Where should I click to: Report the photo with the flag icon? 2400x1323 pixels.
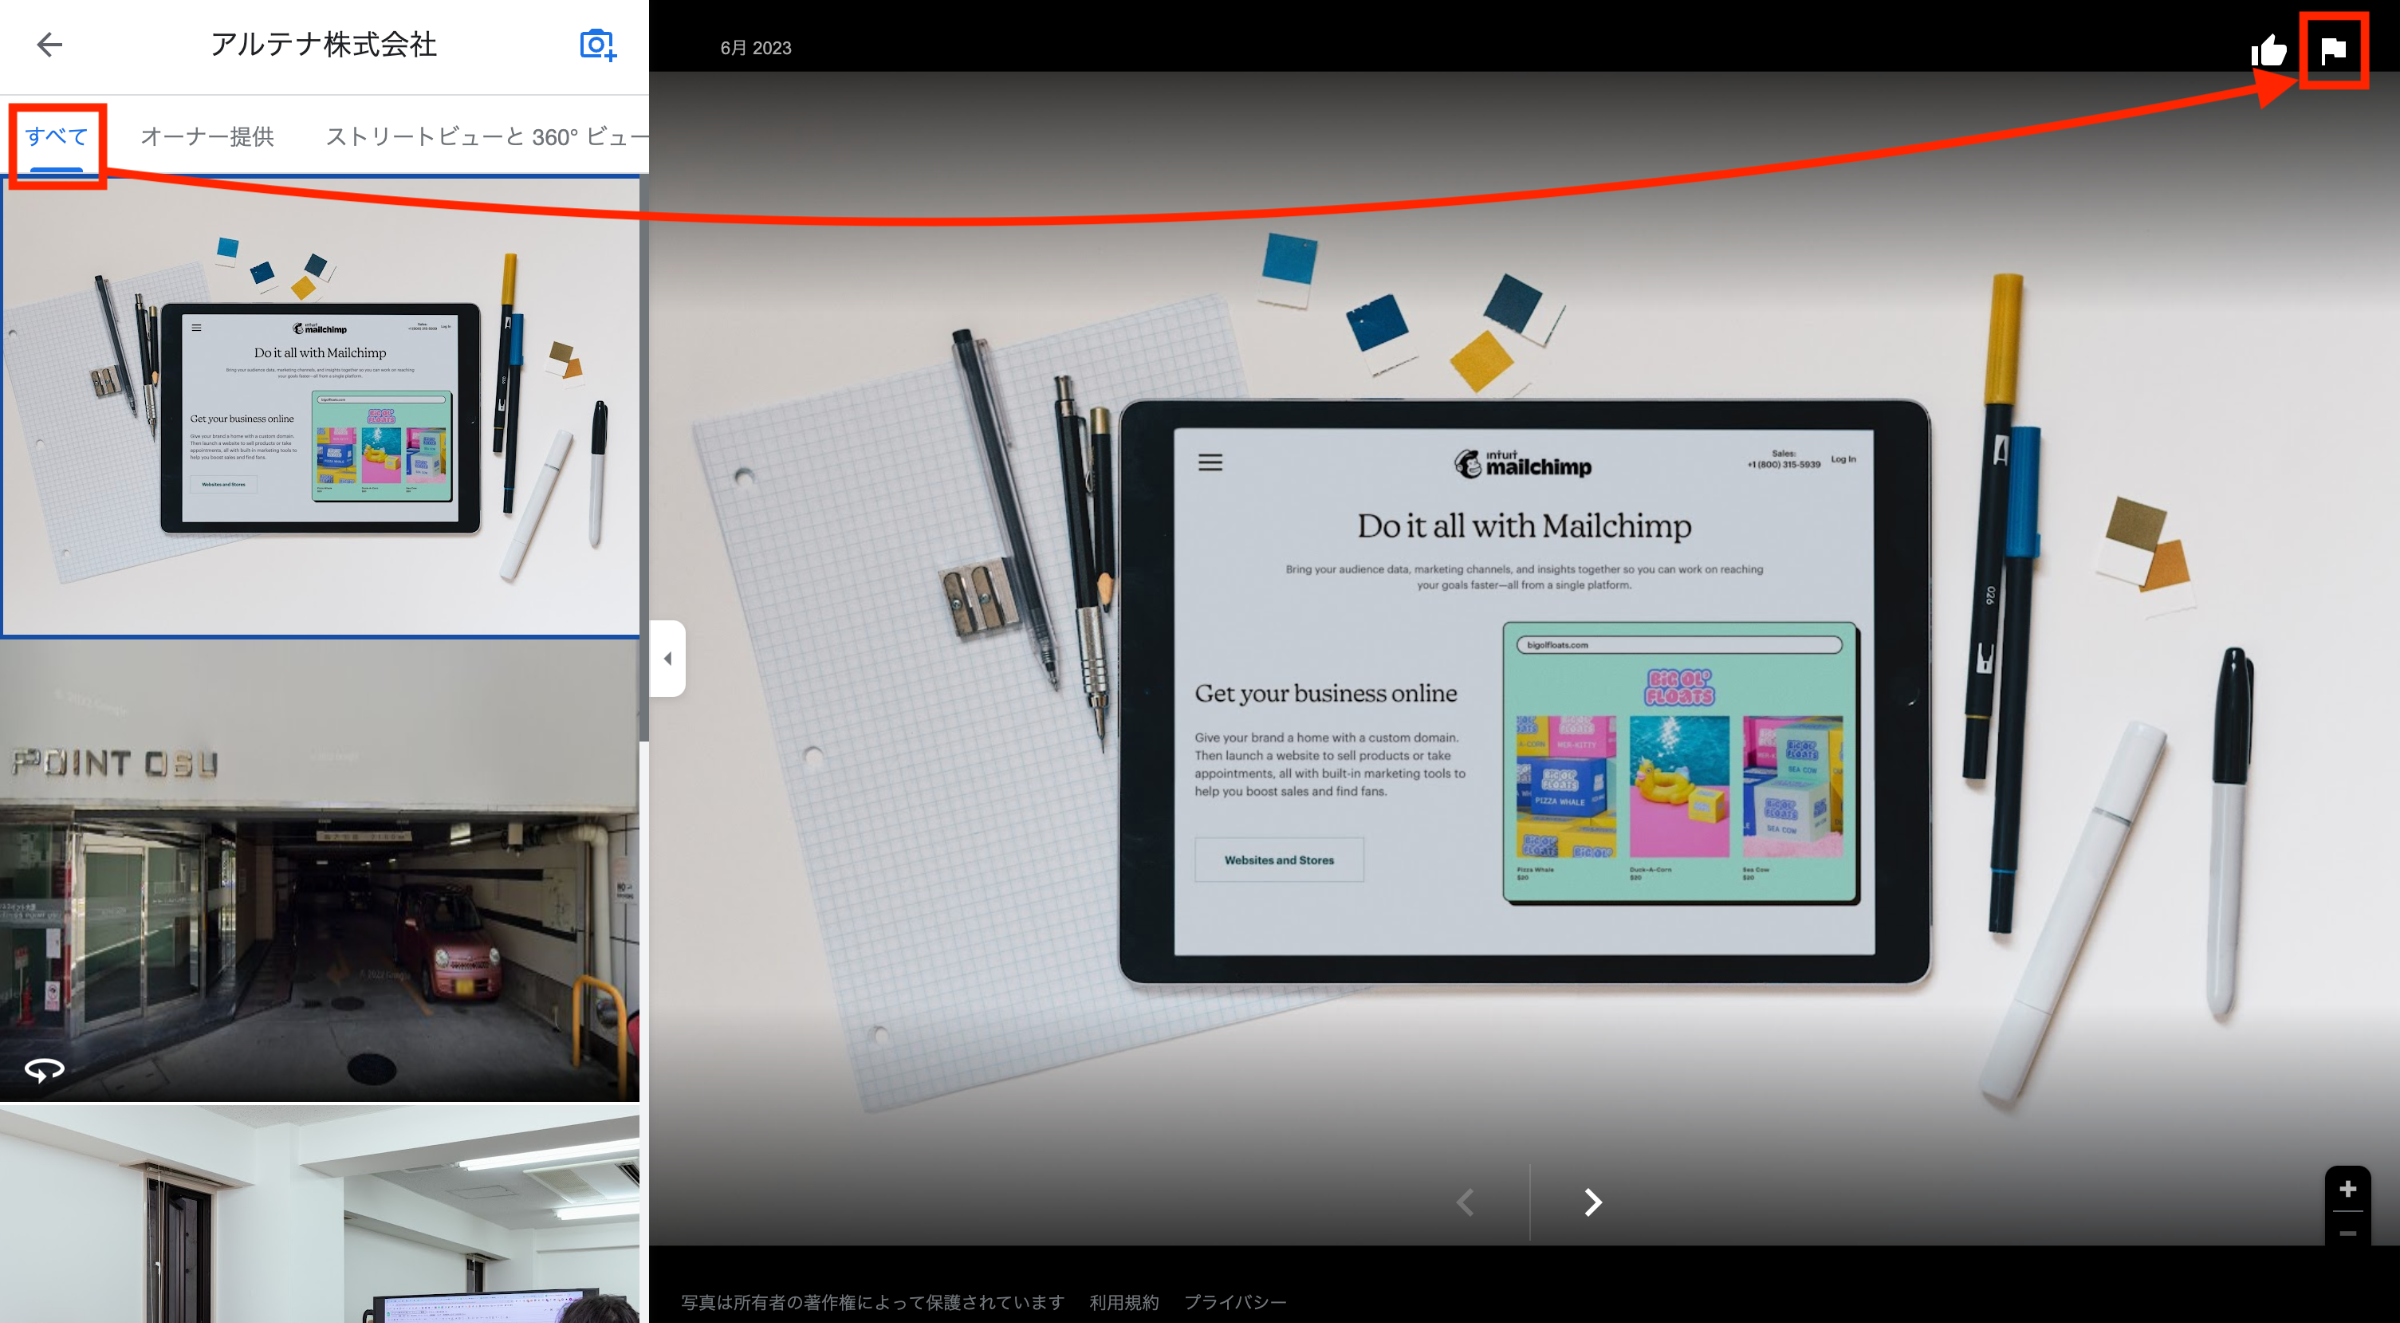(2333, 50)
